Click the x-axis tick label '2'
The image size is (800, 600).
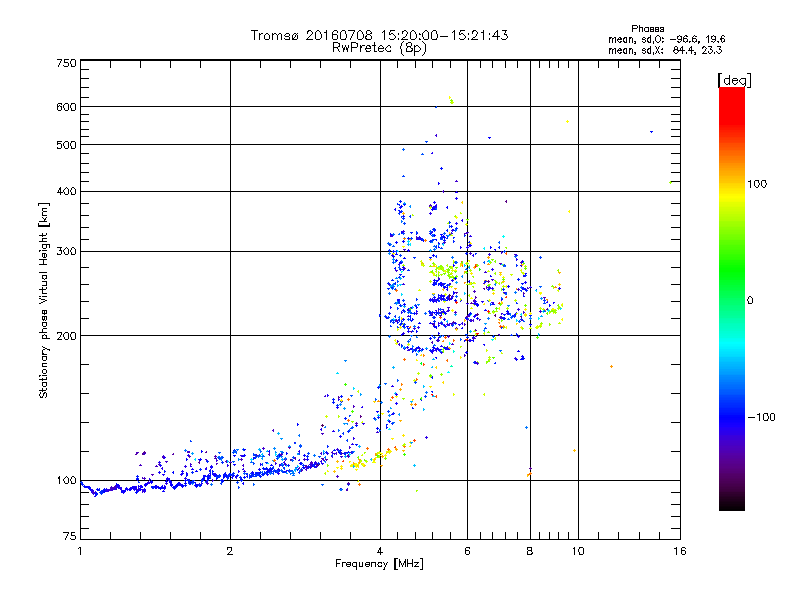pos(230,551)
